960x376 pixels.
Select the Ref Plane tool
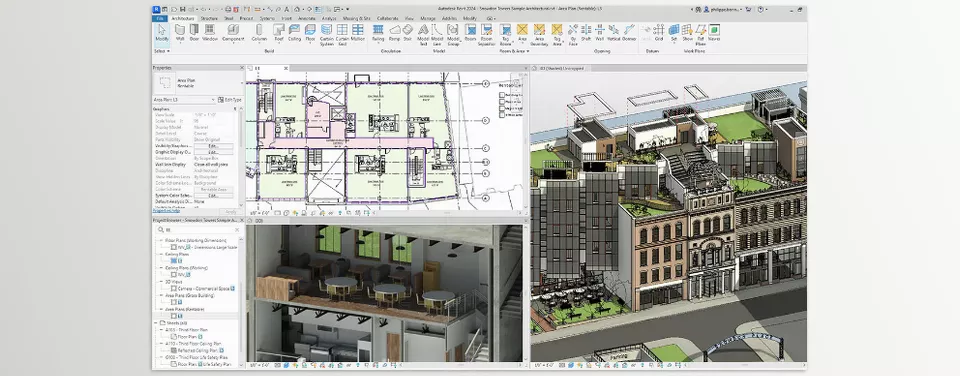pos(700,35)
